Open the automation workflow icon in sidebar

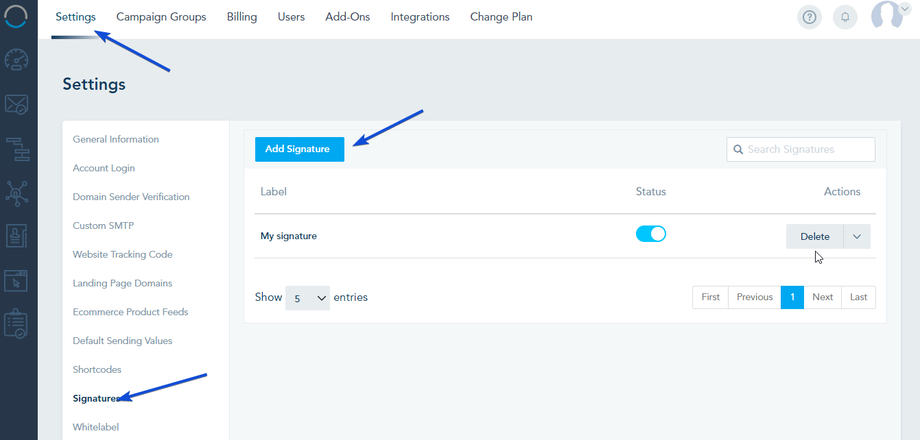[x=17, y=148]
